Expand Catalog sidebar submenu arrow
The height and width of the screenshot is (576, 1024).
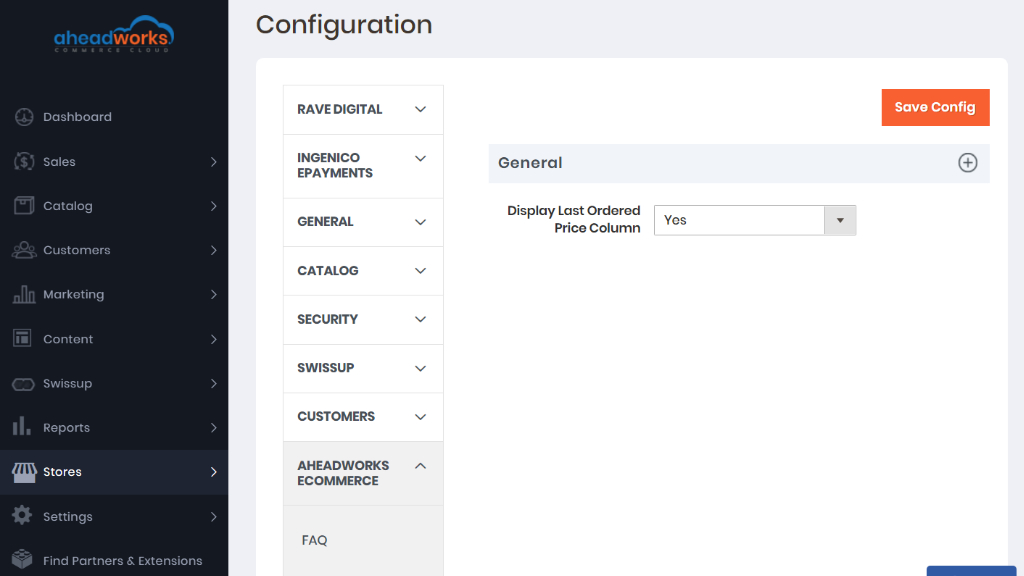pyautogui.click(x=214, y=206)
